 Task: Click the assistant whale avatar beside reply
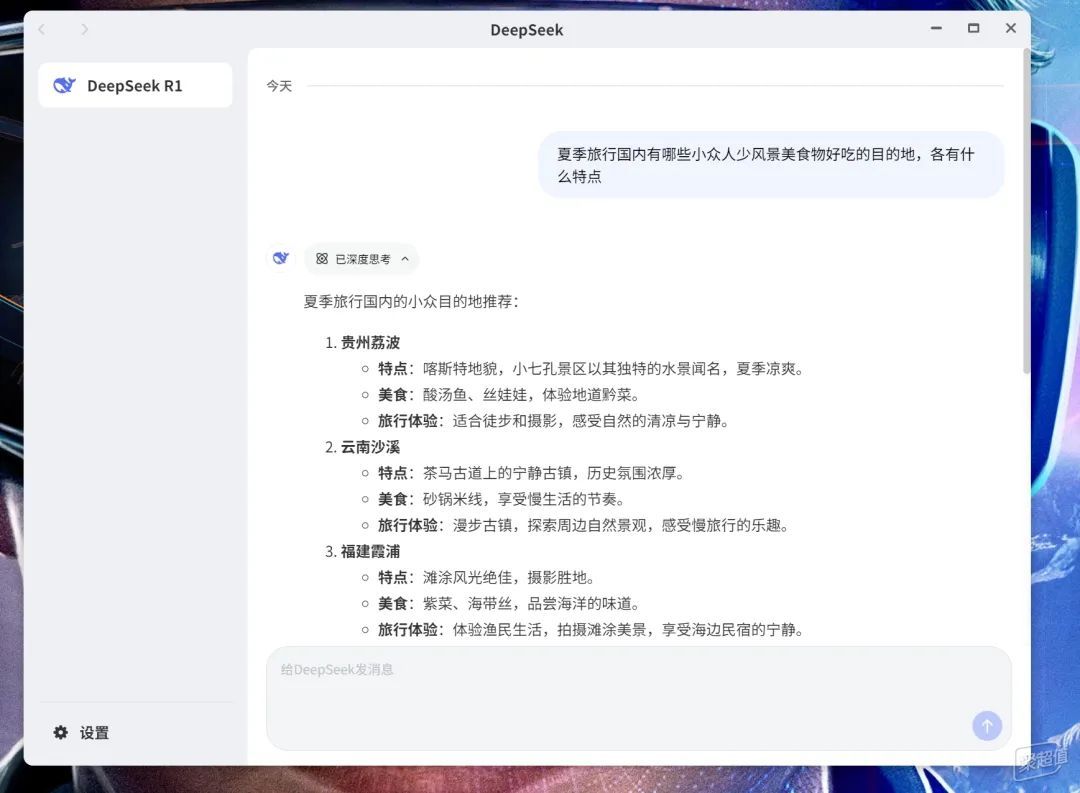click(280, 258)
